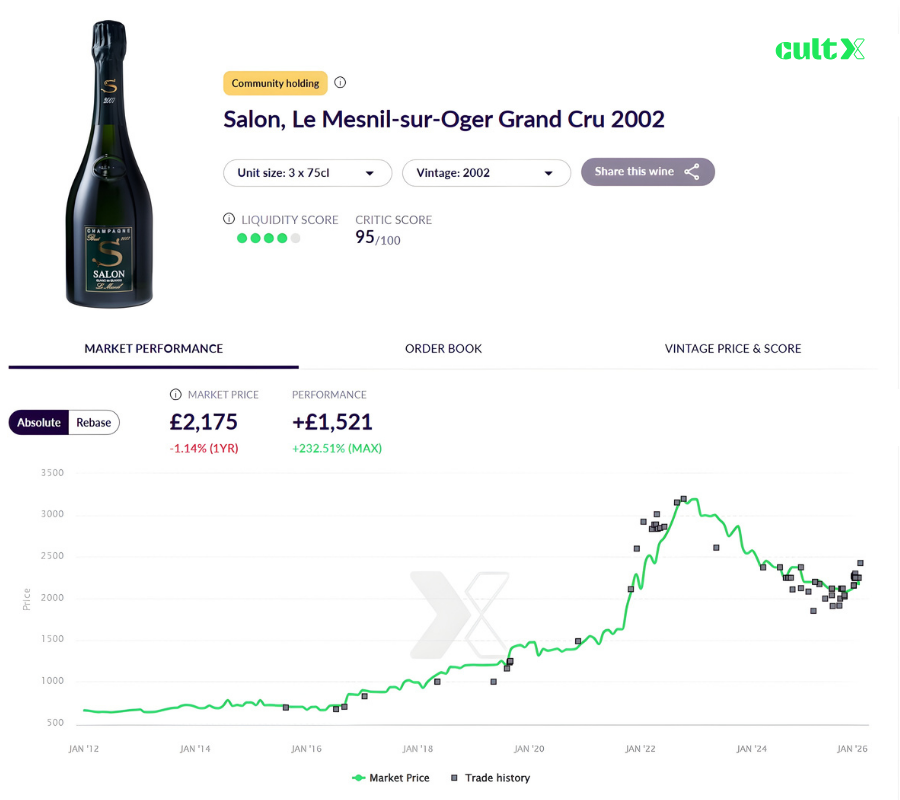Click the Market Price info icon
Screen dimensions: 900x800
pyautogui.click(x=174, y=394)
